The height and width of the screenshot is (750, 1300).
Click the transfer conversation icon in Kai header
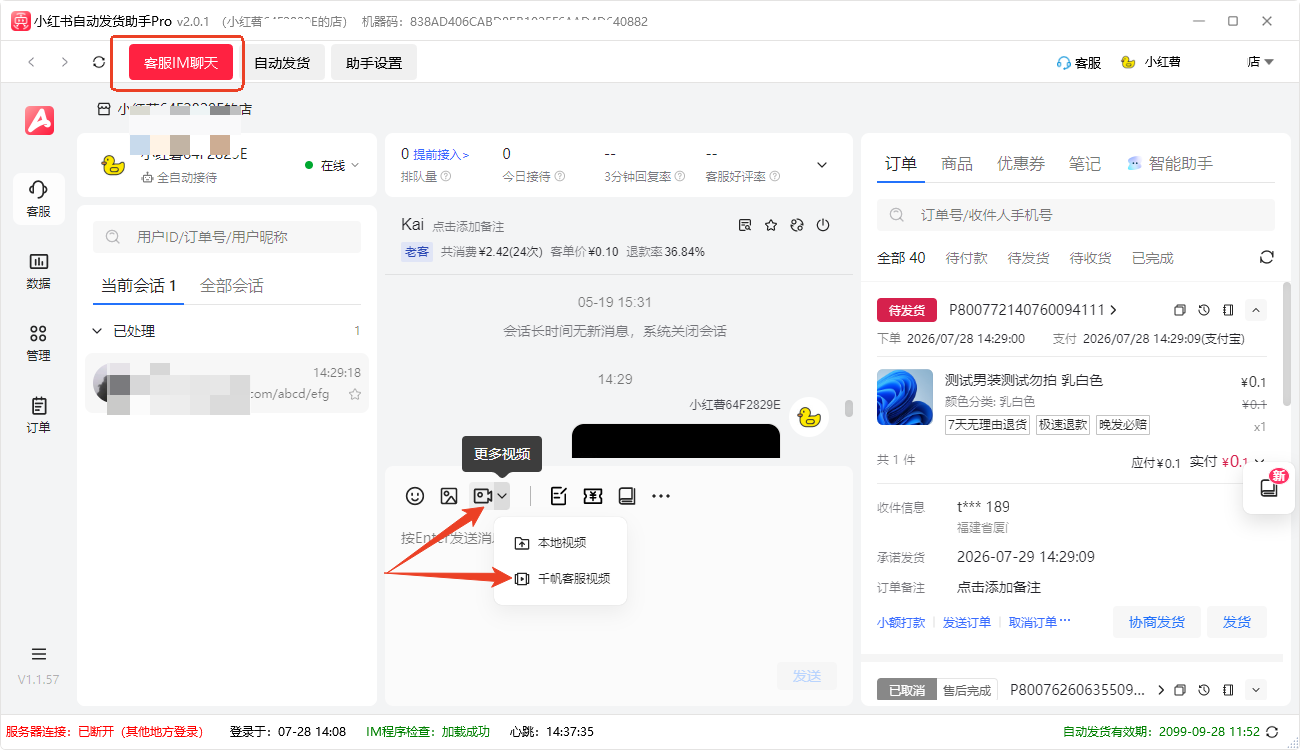point(797,225)
